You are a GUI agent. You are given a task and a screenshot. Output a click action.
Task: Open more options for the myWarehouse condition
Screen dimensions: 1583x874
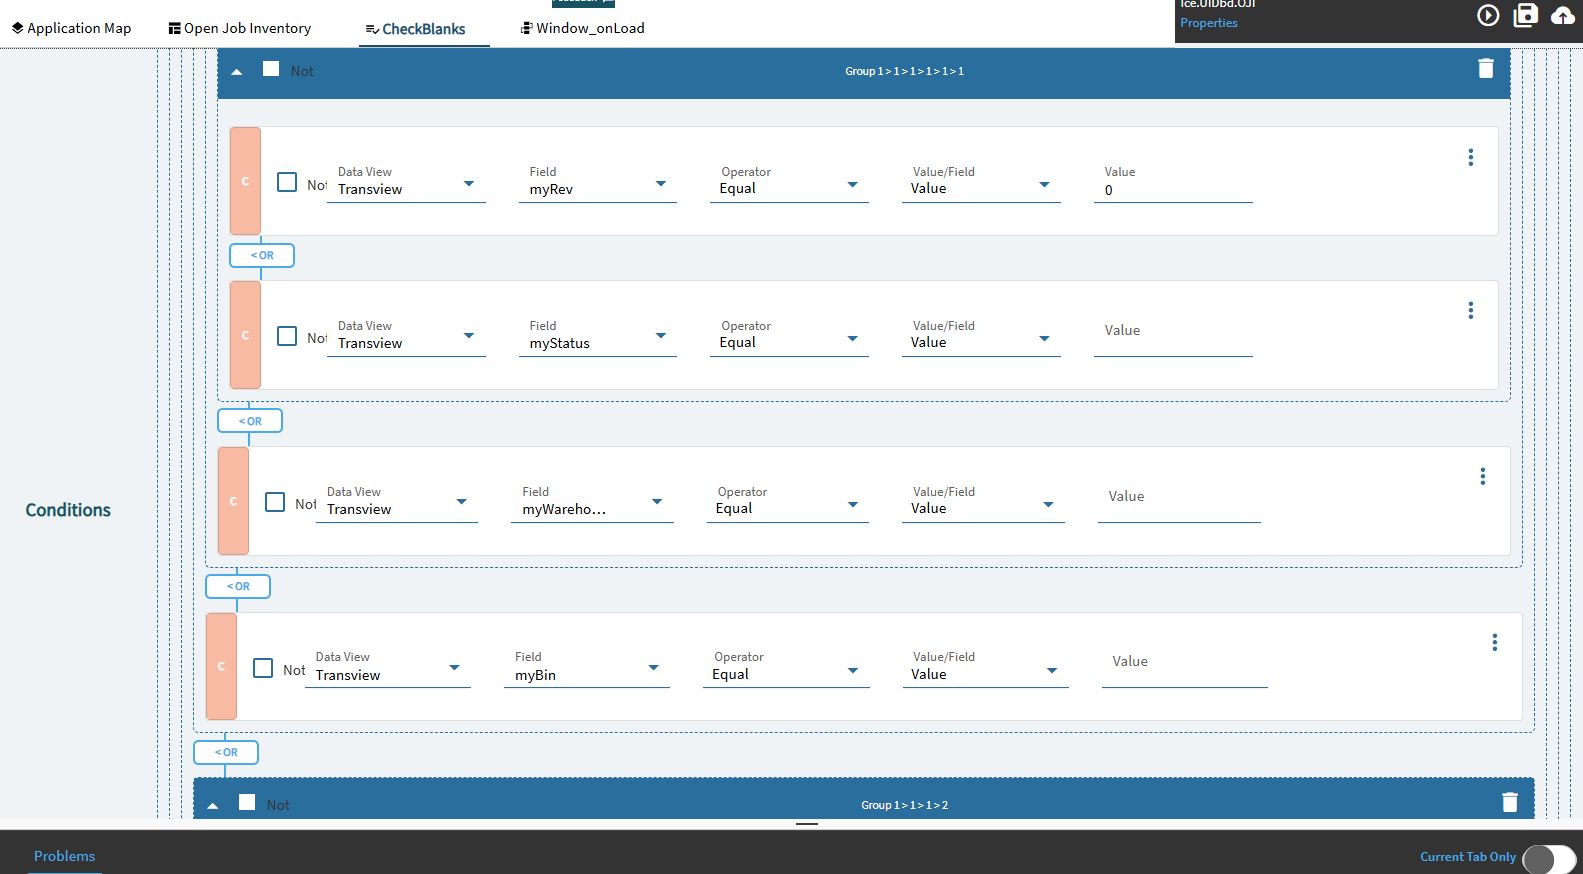(x=1482, y=477)
